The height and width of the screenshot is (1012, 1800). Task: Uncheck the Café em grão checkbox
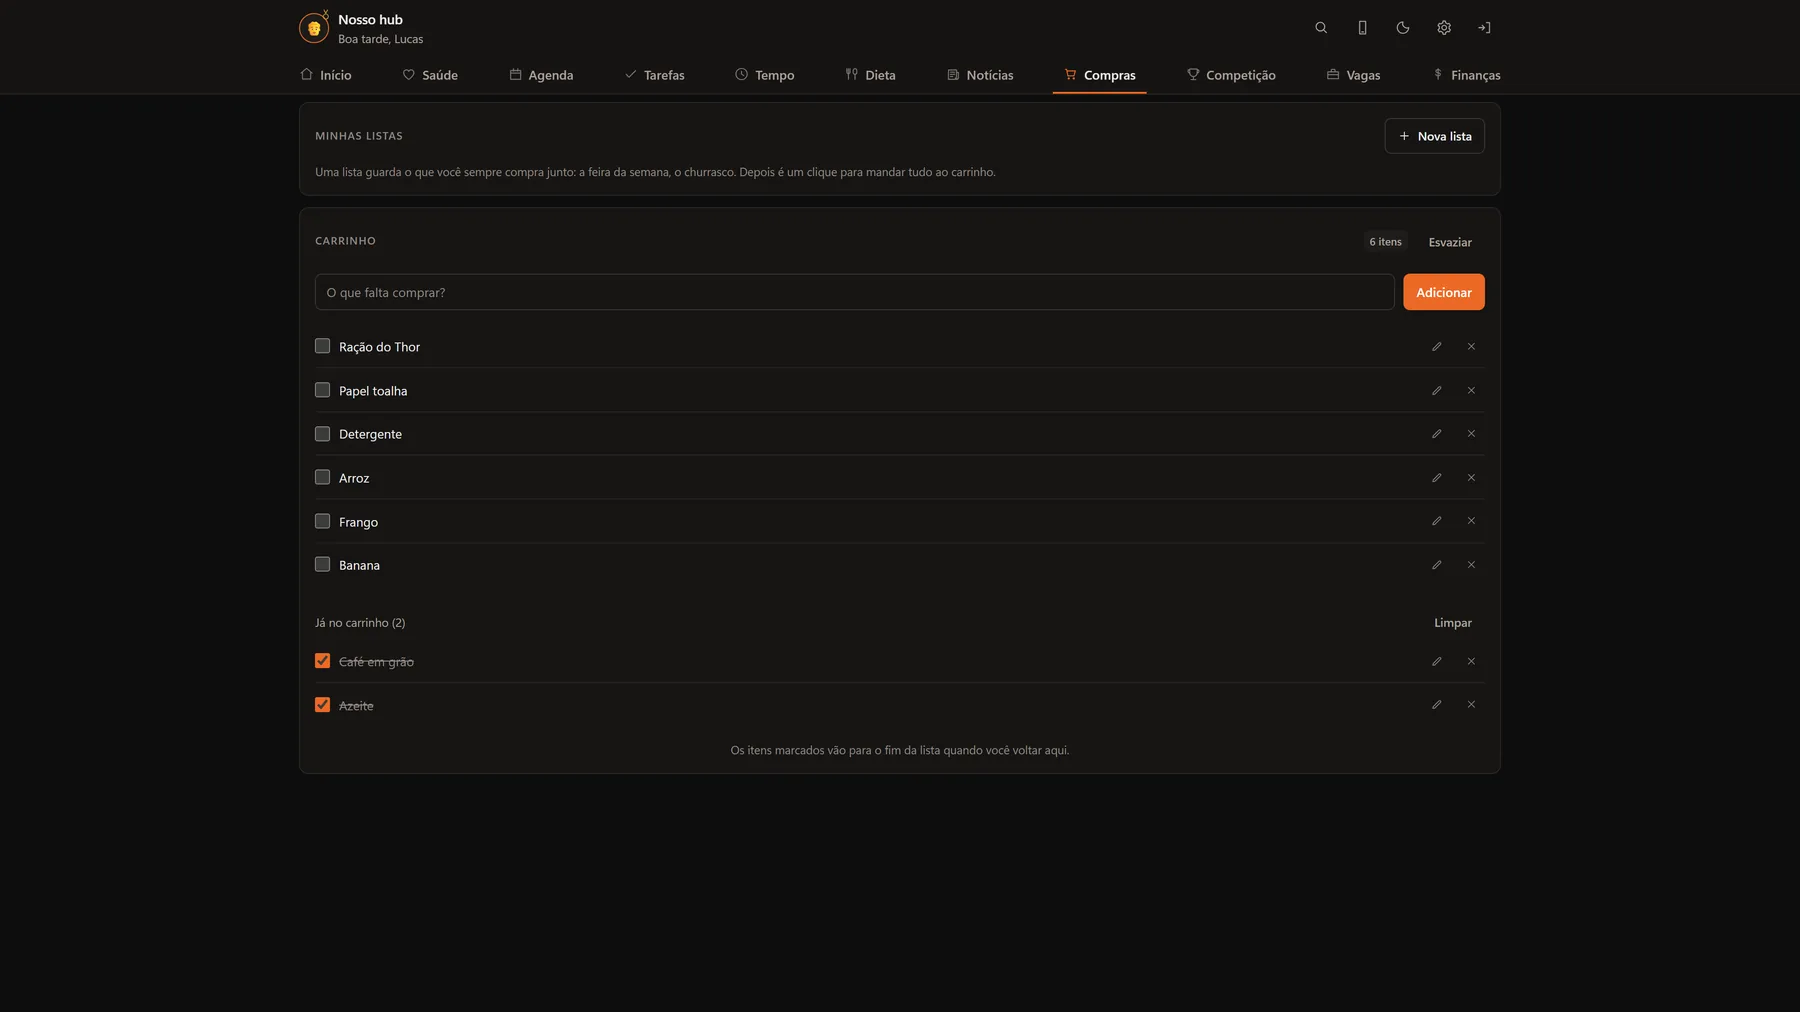(x=322, y=661)
